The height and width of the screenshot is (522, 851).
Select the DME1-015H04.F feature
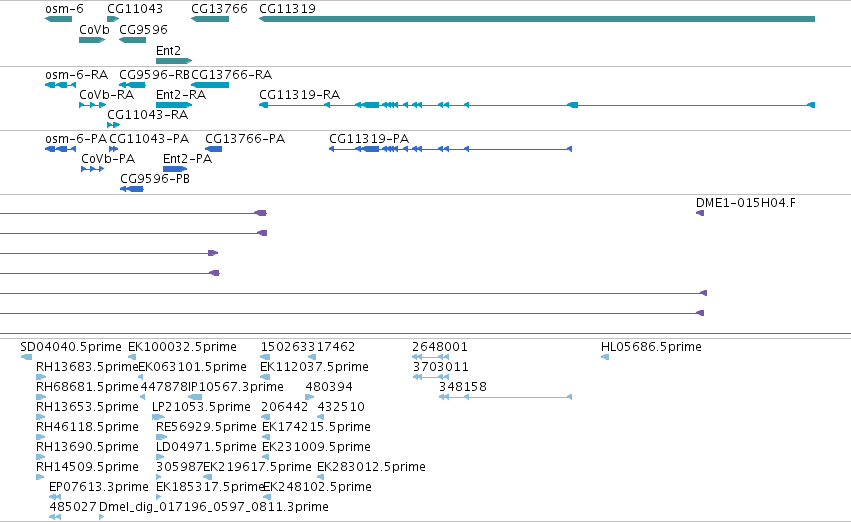[700, 213]
